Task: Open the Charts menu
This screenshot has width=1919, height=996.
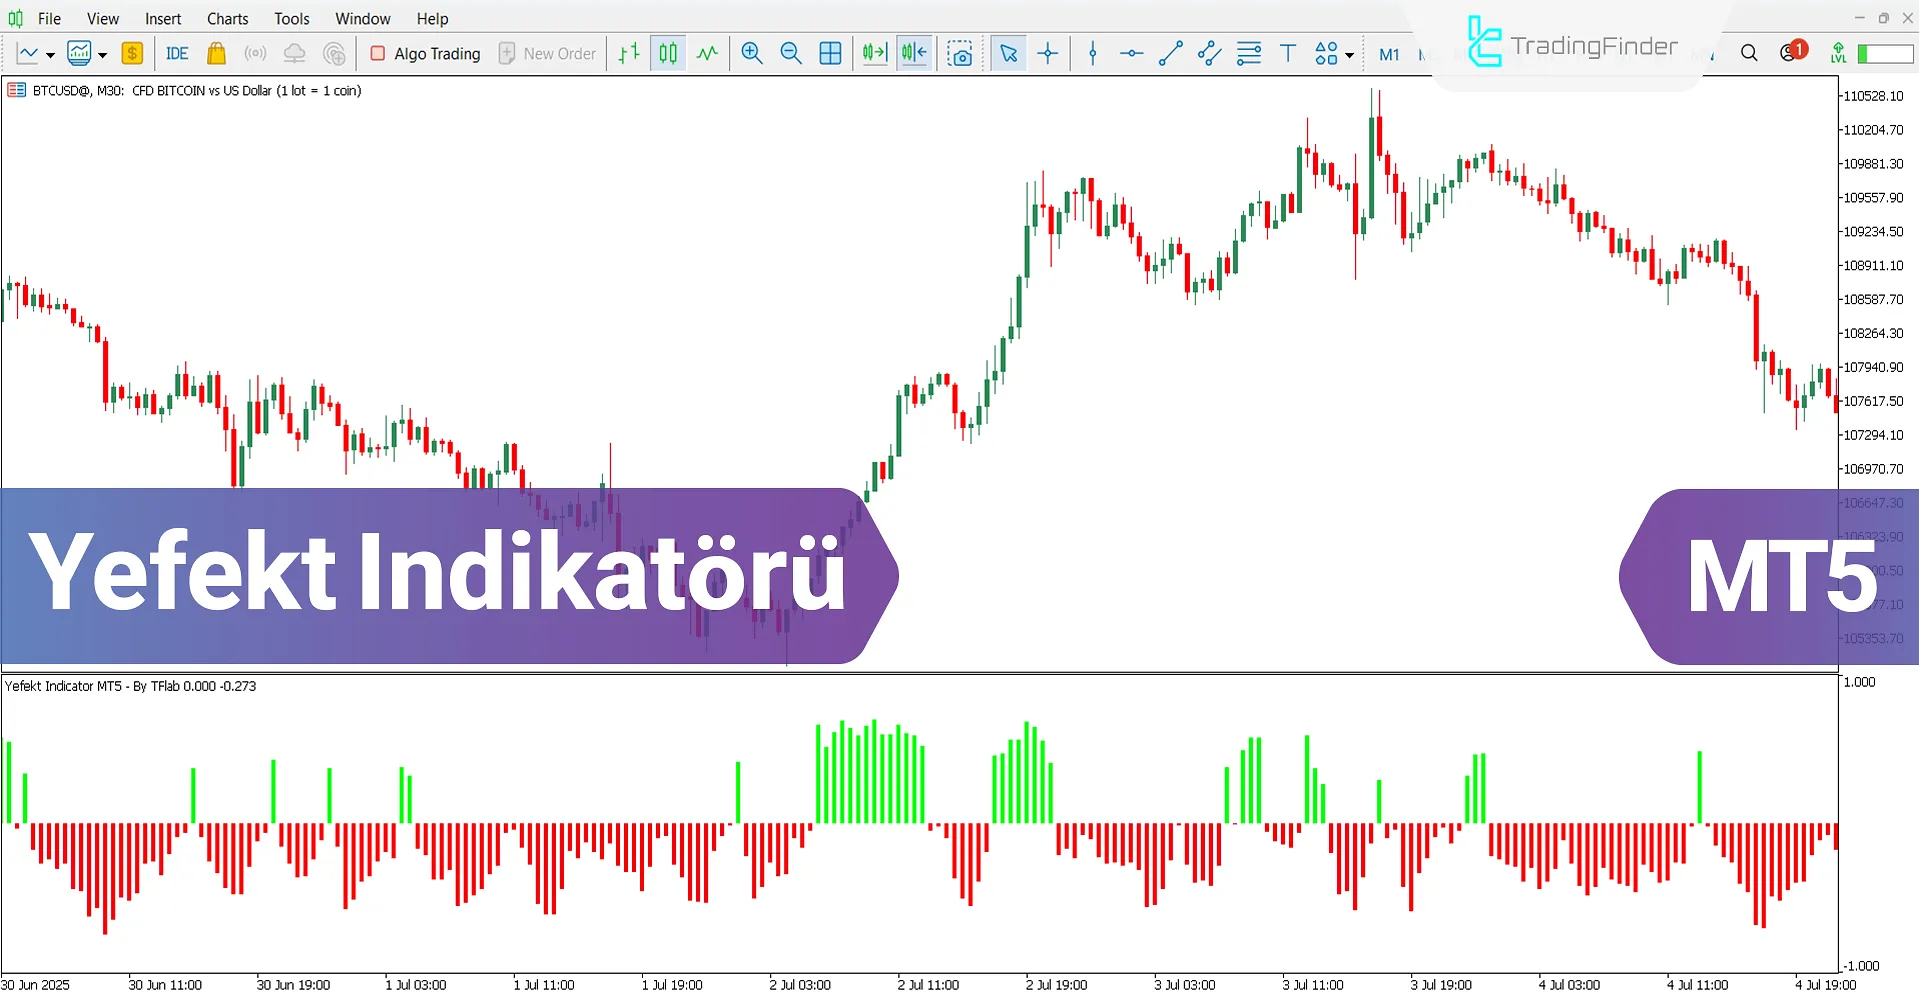Action: click(x=227, y=18)
